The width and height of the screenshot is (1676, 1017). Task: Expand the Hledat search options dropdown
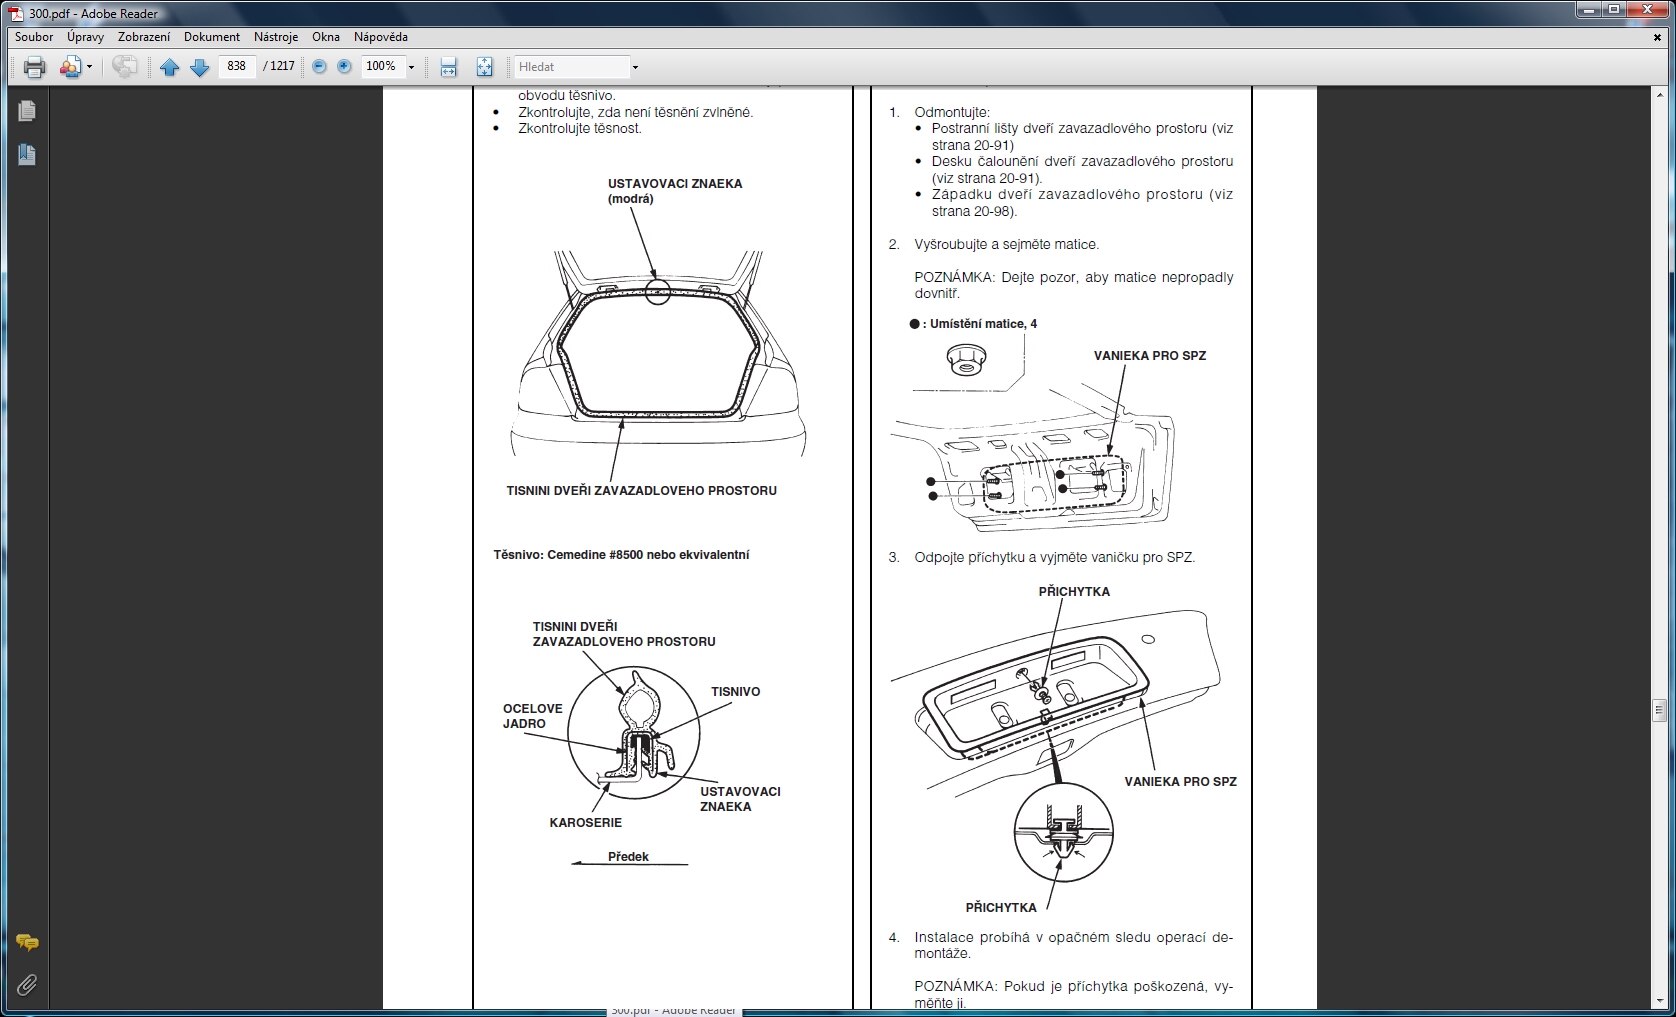coord(634,67)
